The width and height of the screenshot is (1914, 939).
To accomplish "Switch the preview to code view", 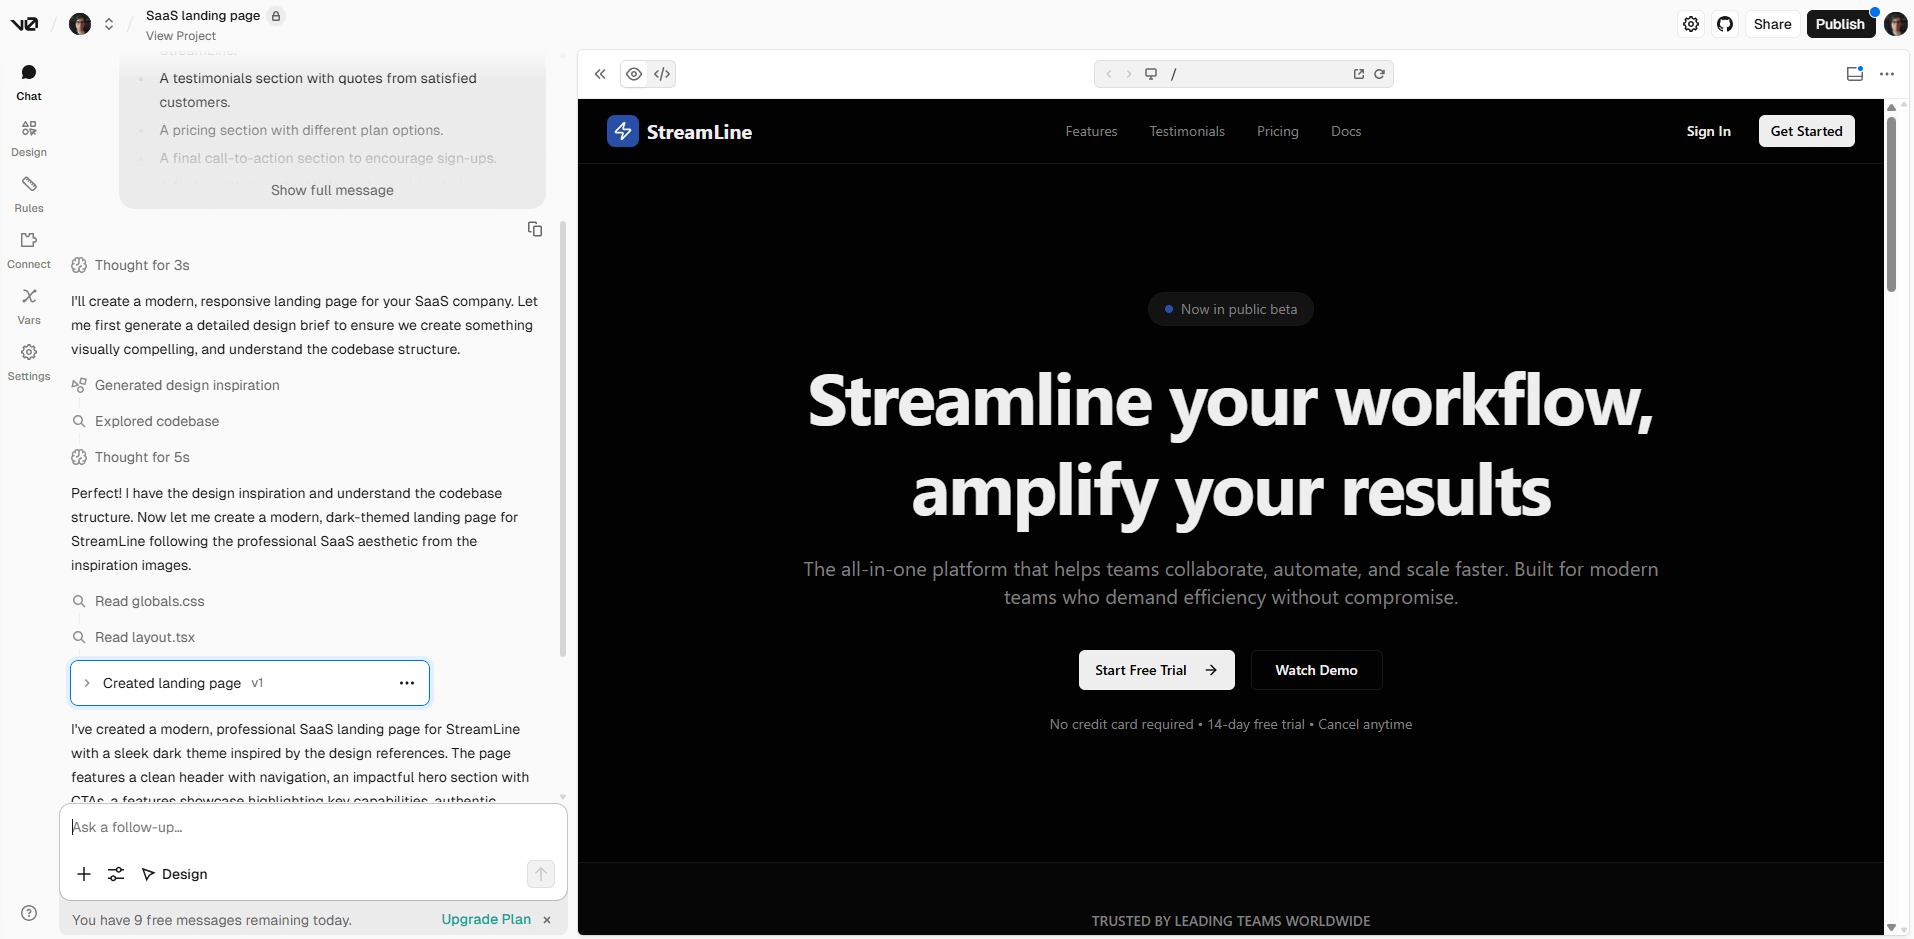I will tap(662, 73).
